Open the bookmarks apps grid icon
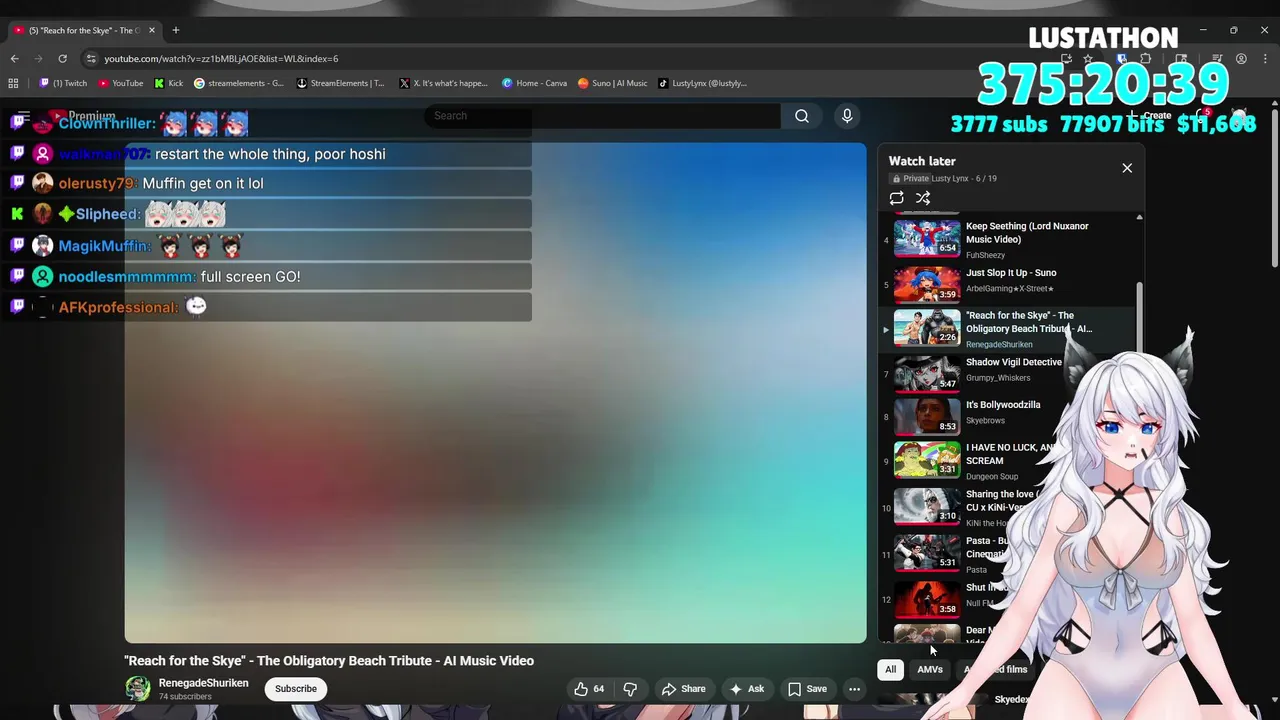The width and height of the screenshot is (1280, 720). point(14,84)
